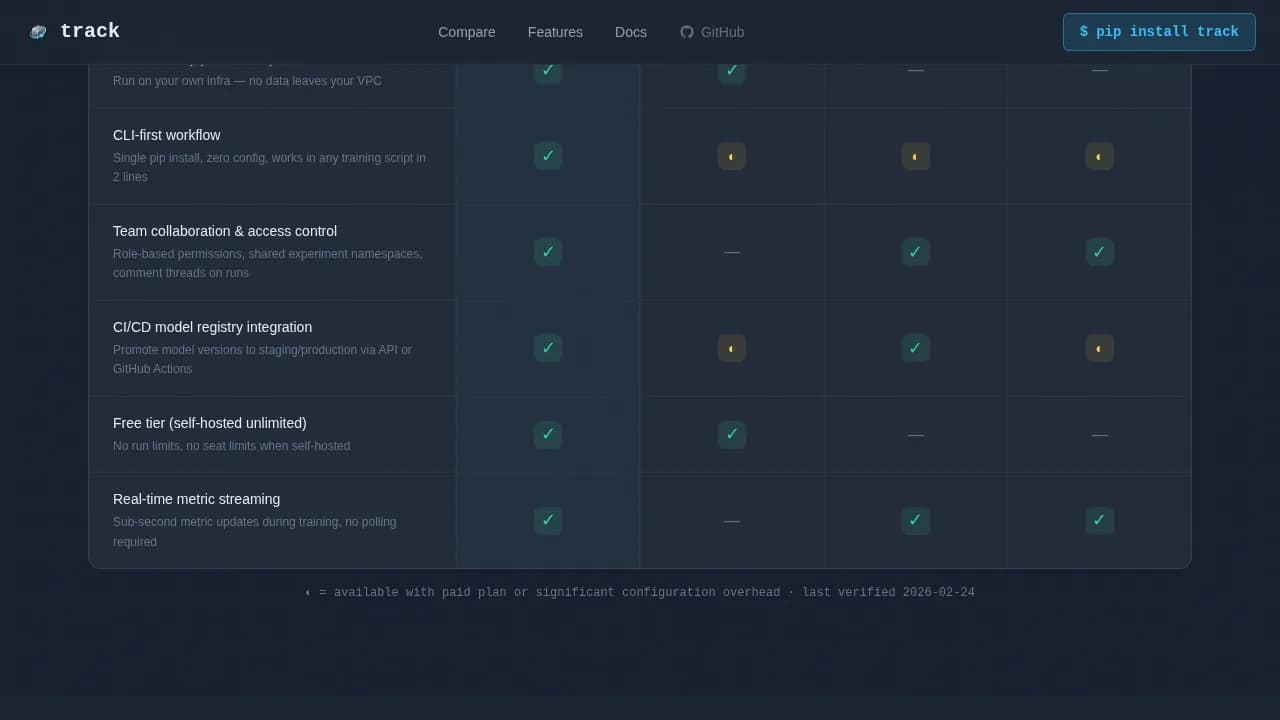Click the diamond icon in the CLI-first workflow row, last column
The image size is (1280, 720).
click(x=1099, y=156)
